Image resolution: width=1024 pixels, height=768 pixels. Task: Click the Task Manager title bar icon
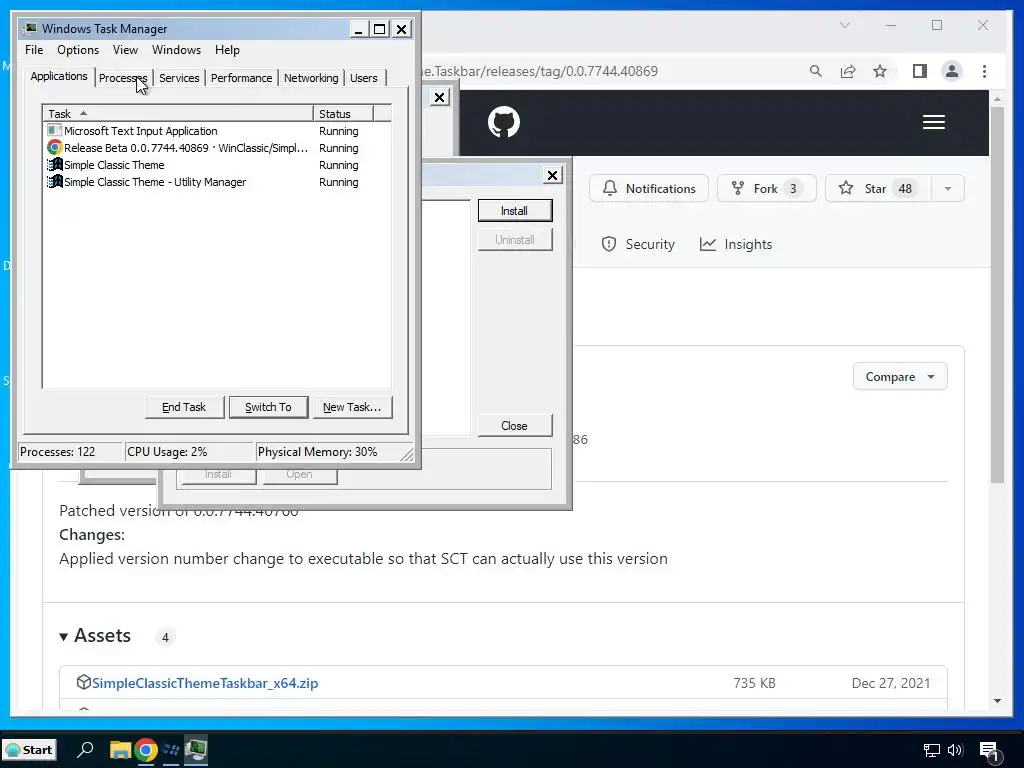(x=31, y=28)
